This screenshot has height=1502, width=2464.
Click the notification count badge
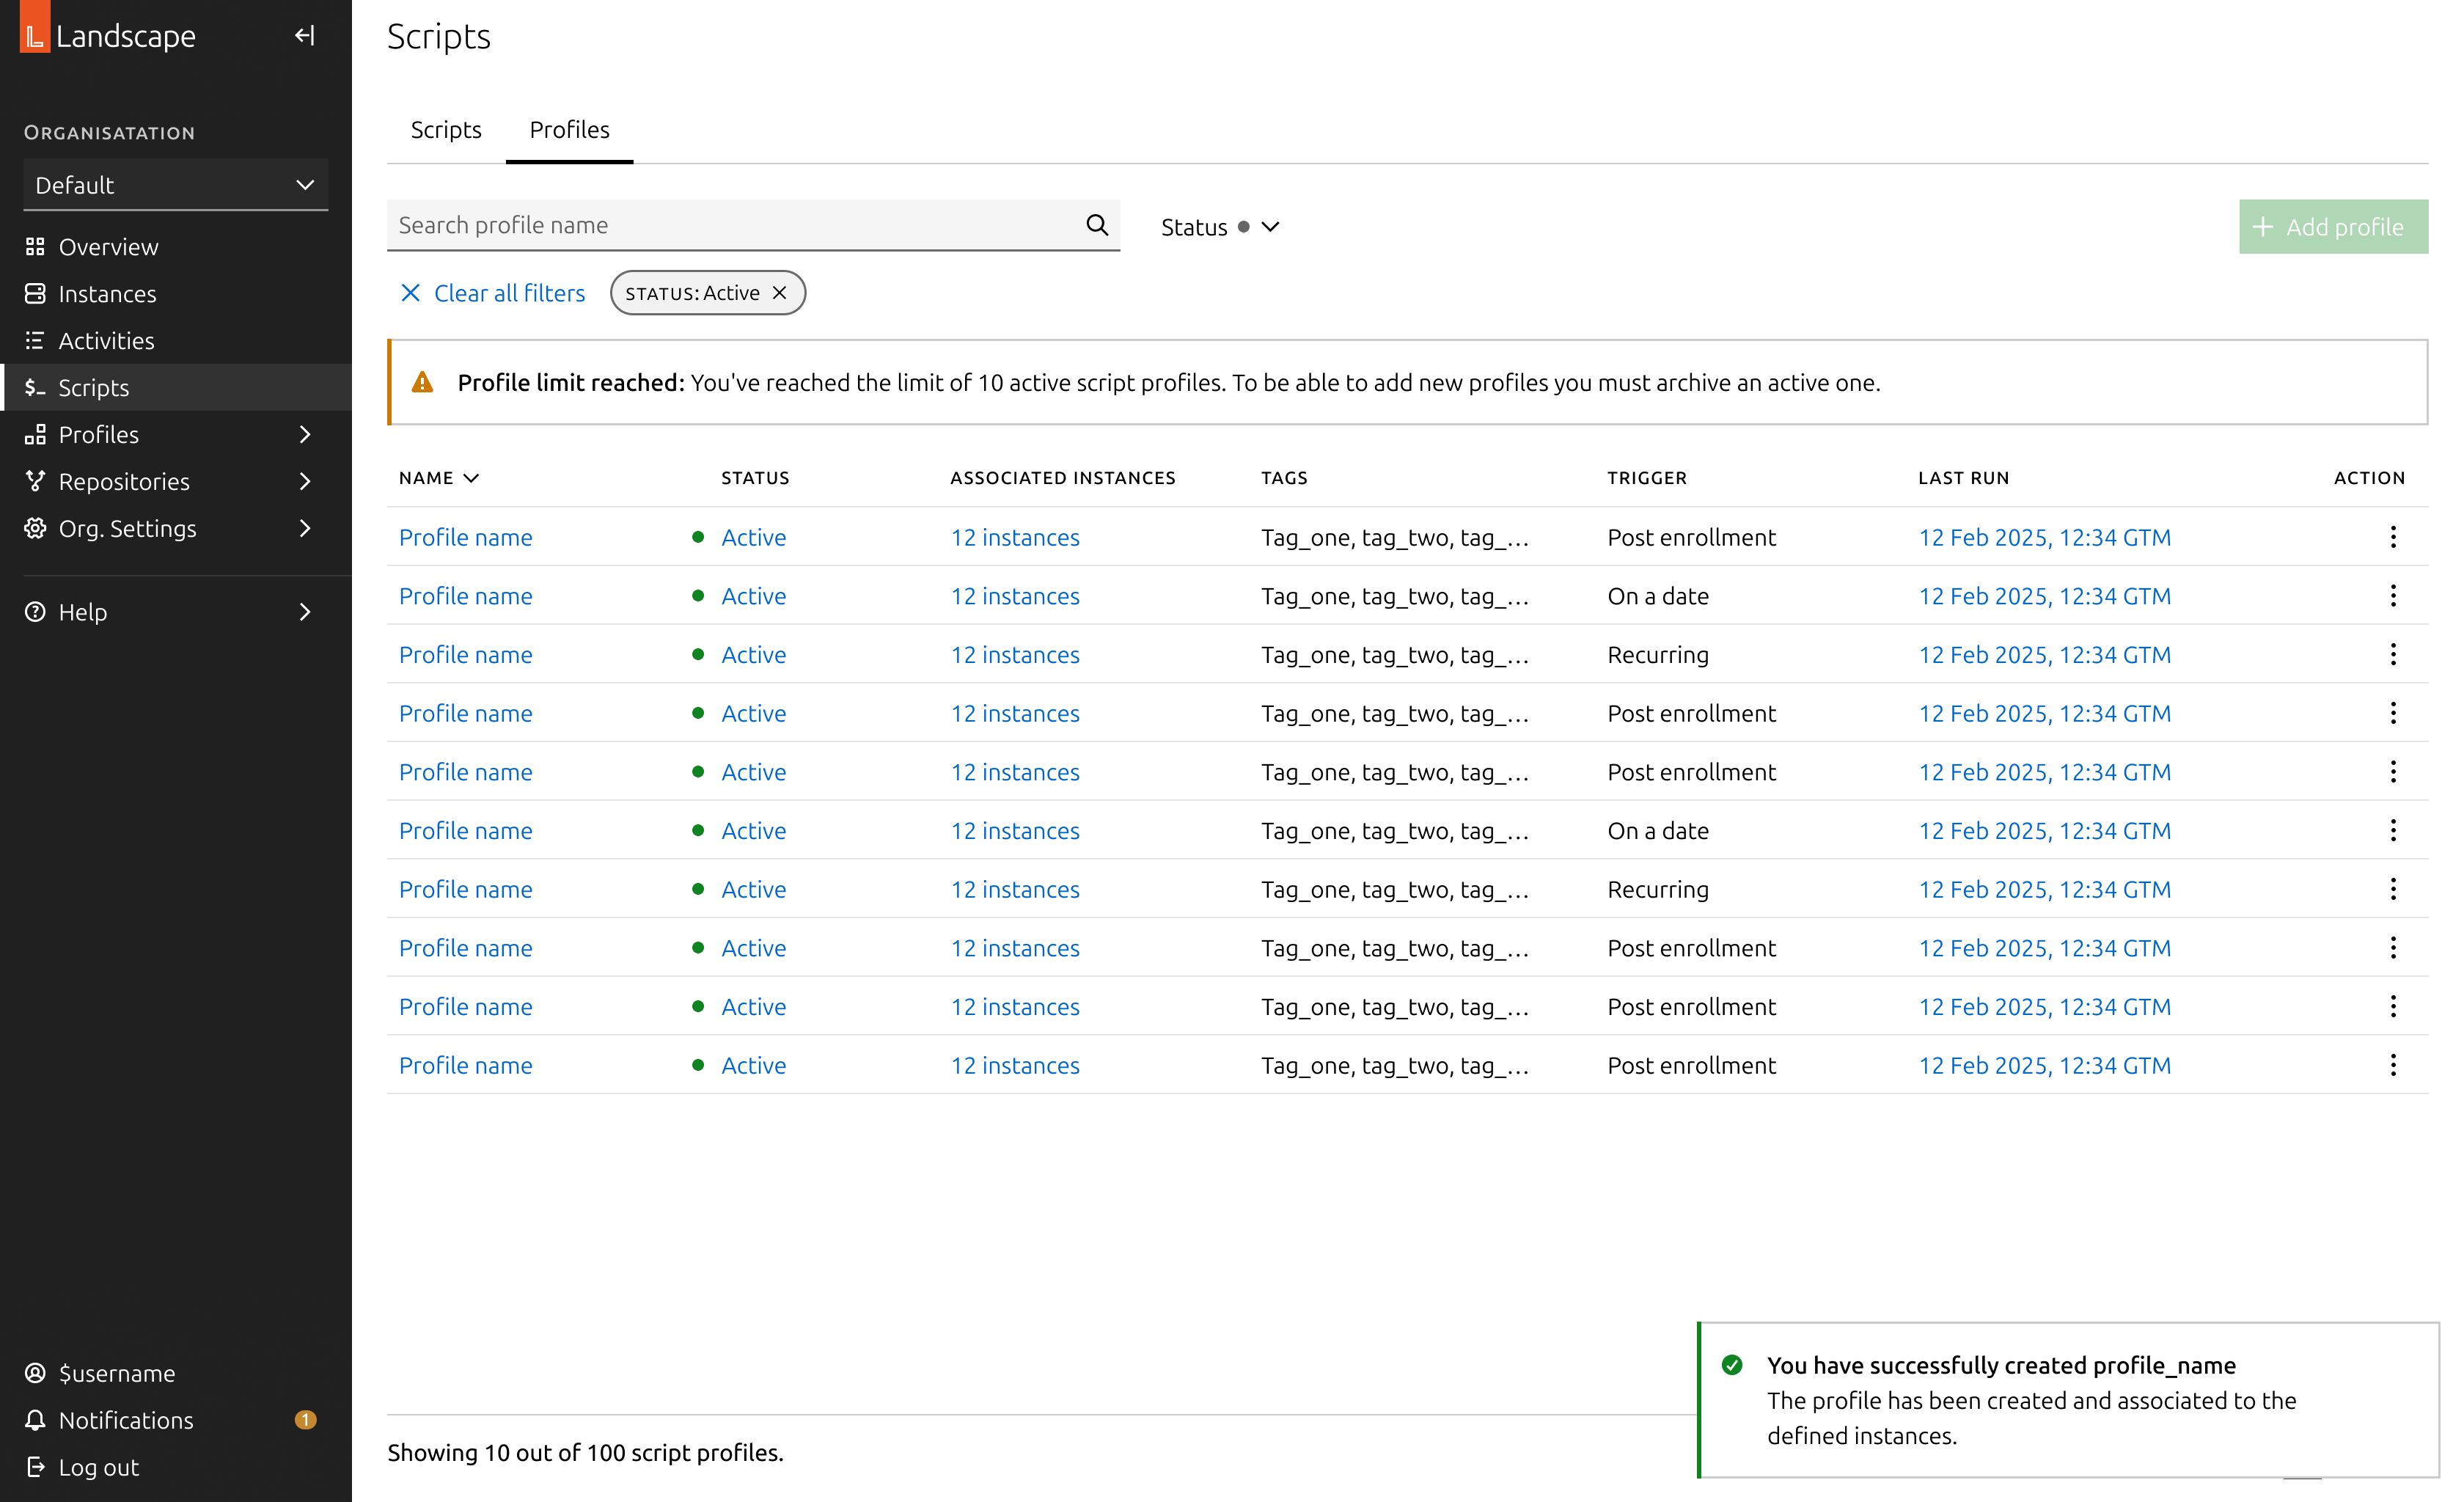tap(306, 1420)
